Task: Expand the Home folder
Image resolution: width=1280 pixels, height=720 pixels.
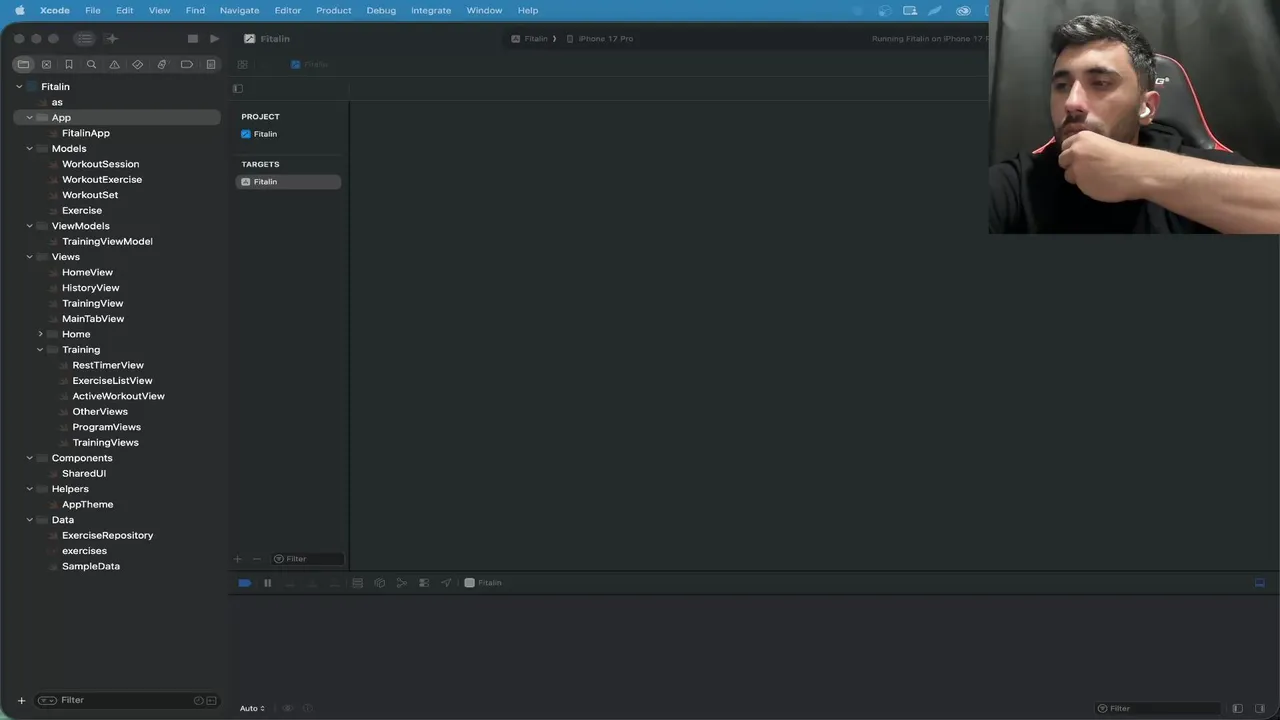Action: pyautogui.click(x=40, y=334)
